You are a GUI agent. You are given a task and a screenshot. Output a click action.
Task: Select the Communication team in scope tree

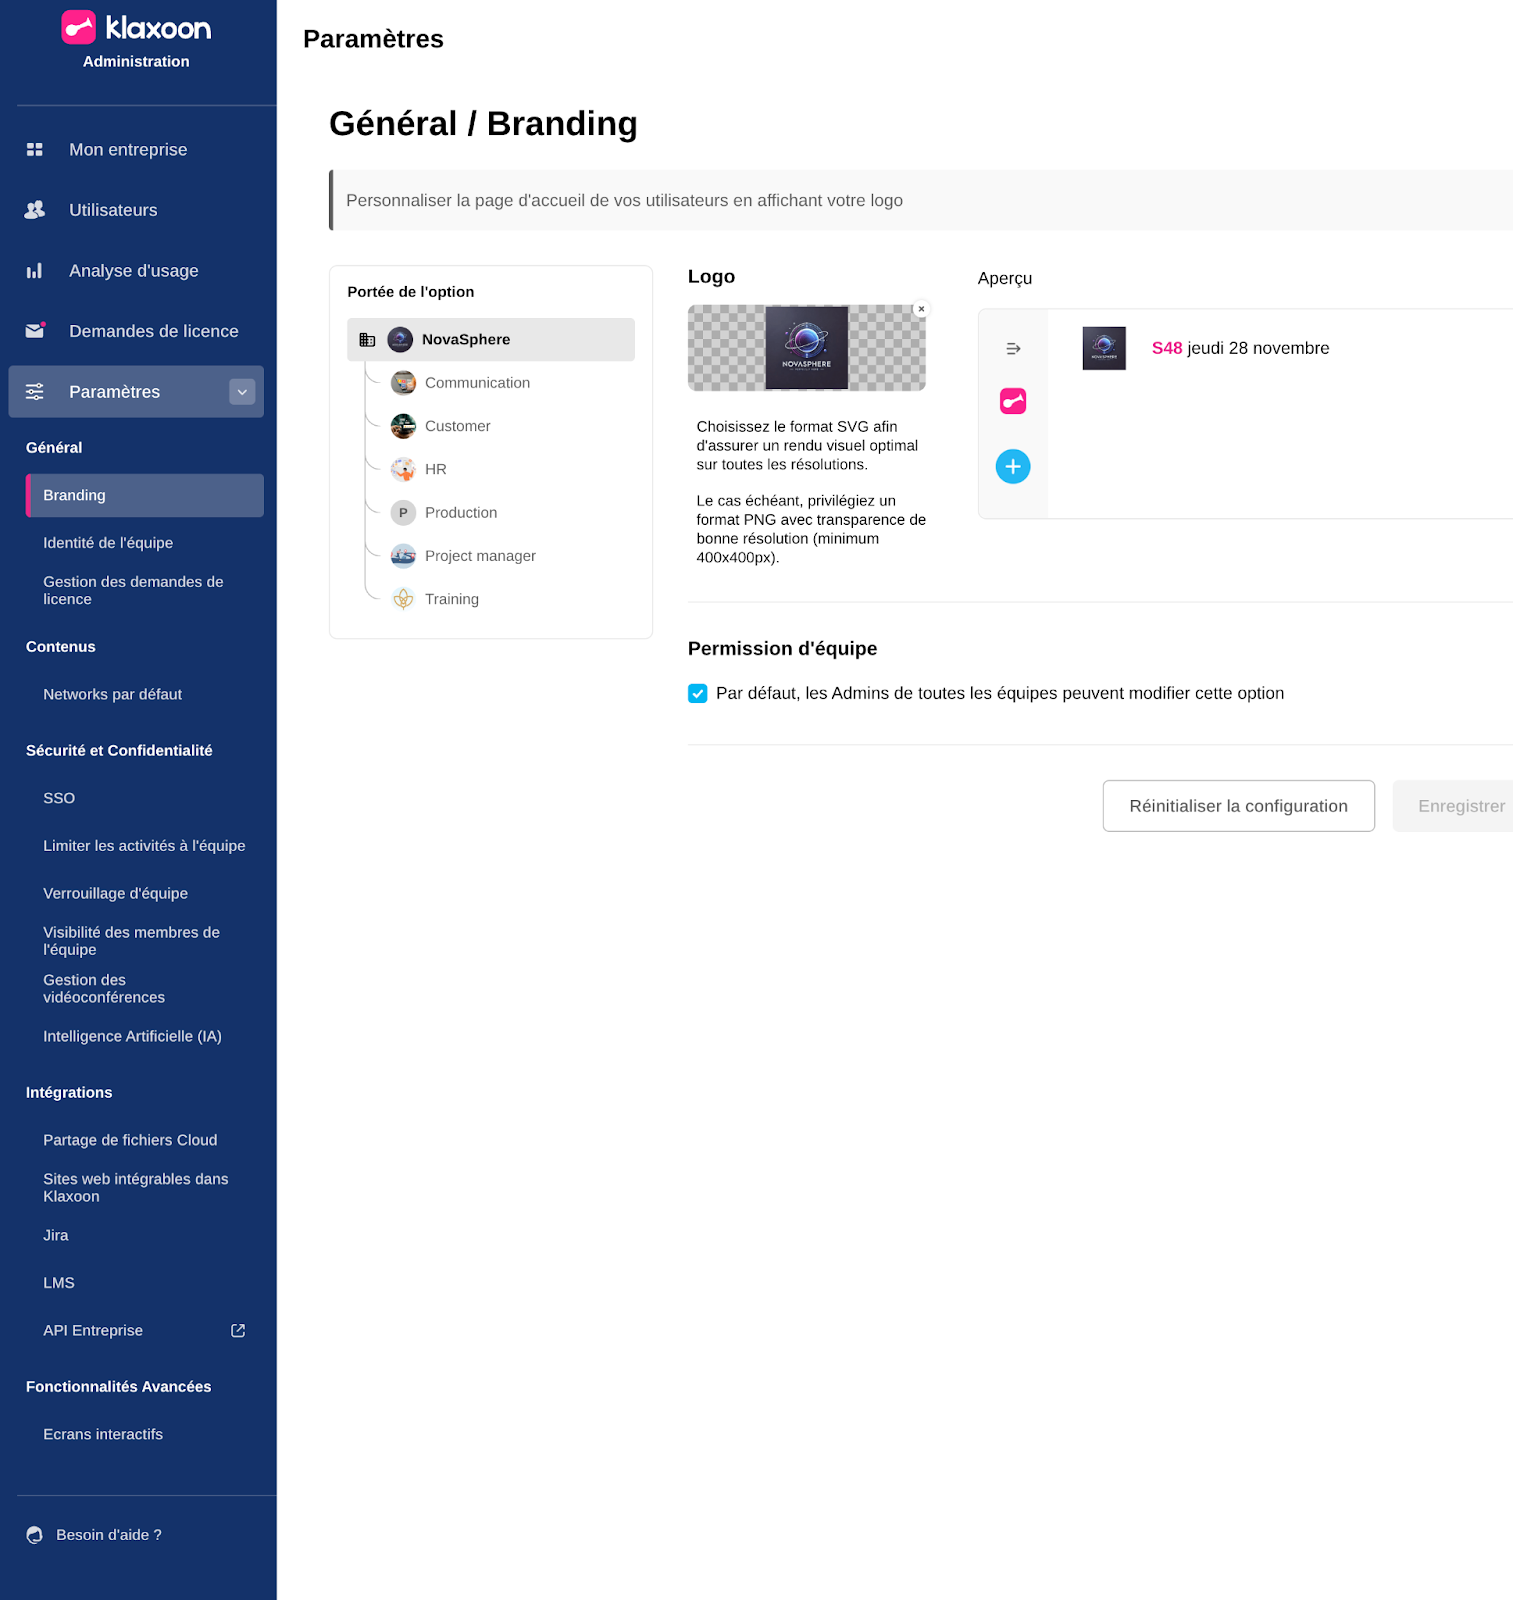(477, 383)
